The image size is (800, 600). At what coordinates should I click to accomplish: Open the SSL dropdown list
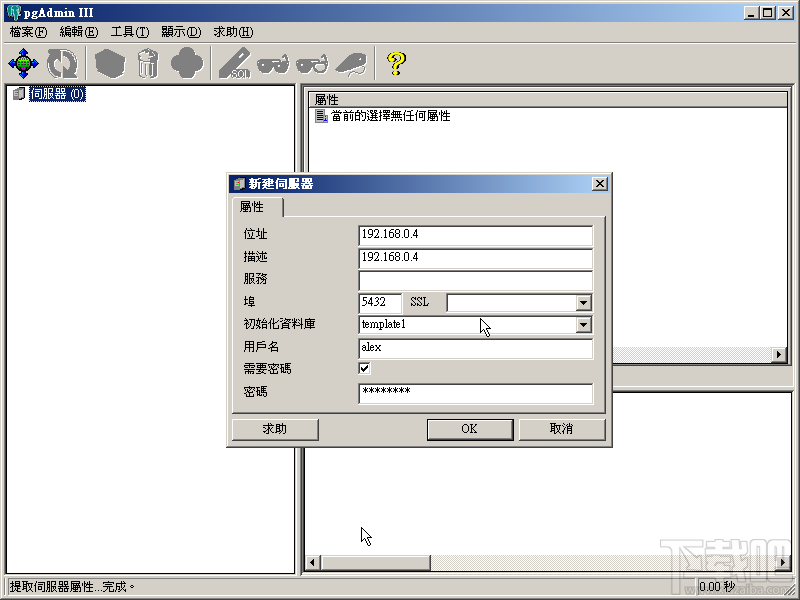tap(583, 301)
